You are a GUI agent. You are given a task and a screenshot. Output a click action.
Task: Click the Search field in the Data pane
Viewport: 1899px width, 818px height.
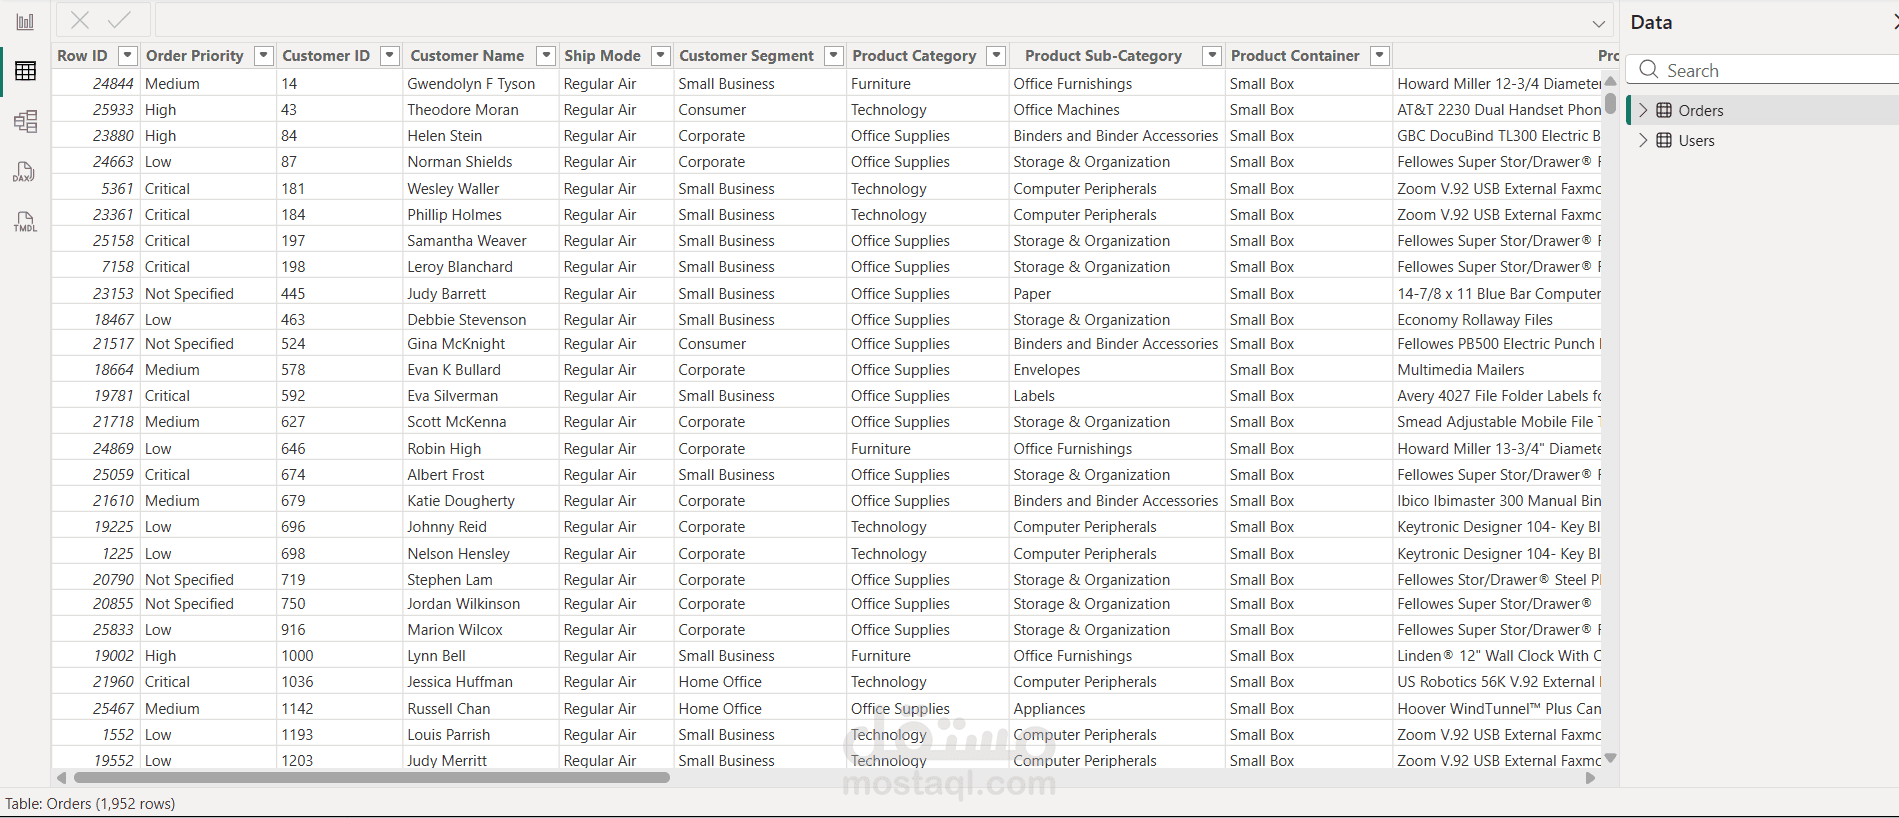(1764, 70)
